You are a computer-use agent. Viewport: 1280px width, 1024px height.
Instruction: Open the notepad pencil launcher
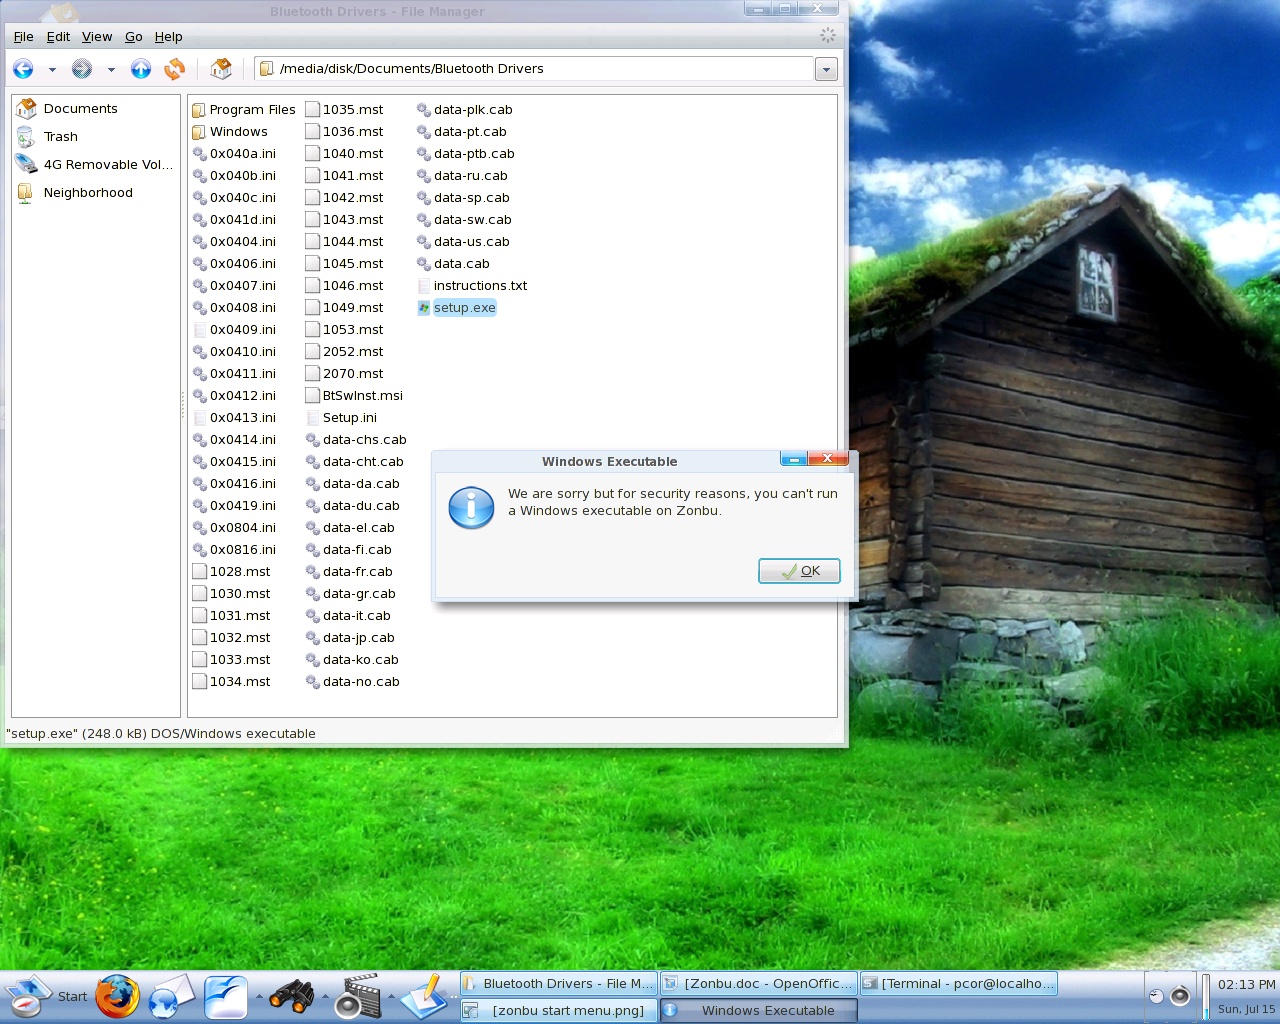423,997
